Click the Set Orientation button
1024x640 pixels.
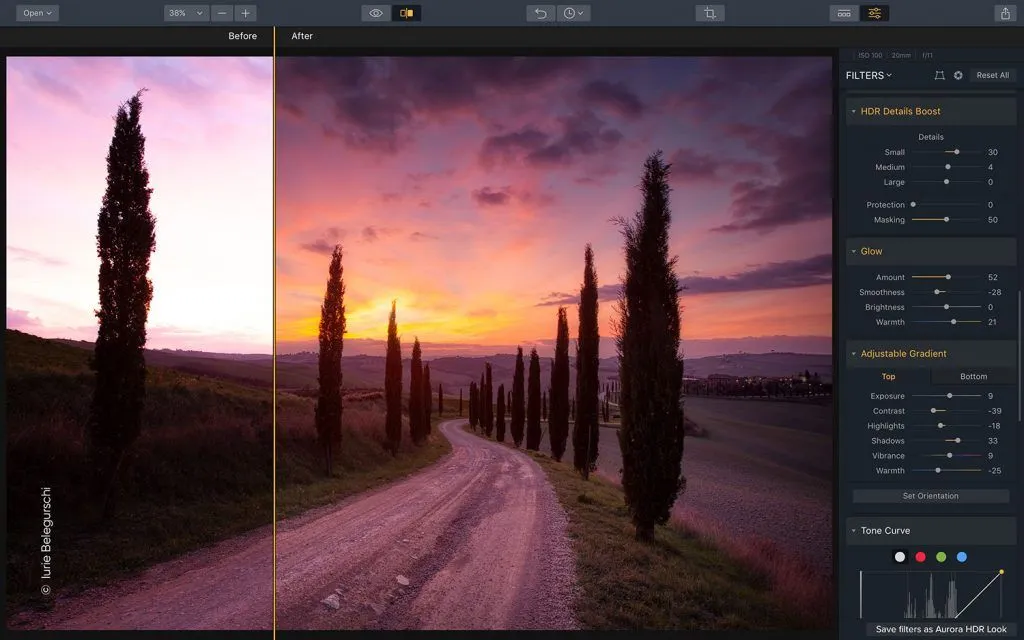coord(930,496)
